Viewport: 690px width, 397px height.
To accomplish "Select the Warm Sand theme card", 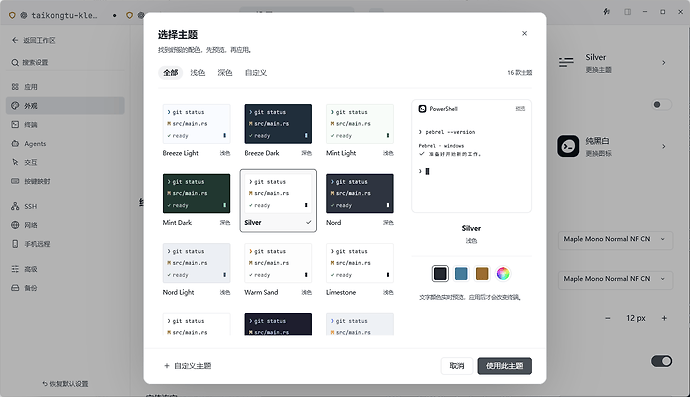I will pyautogui.click(x=278, y=270).
